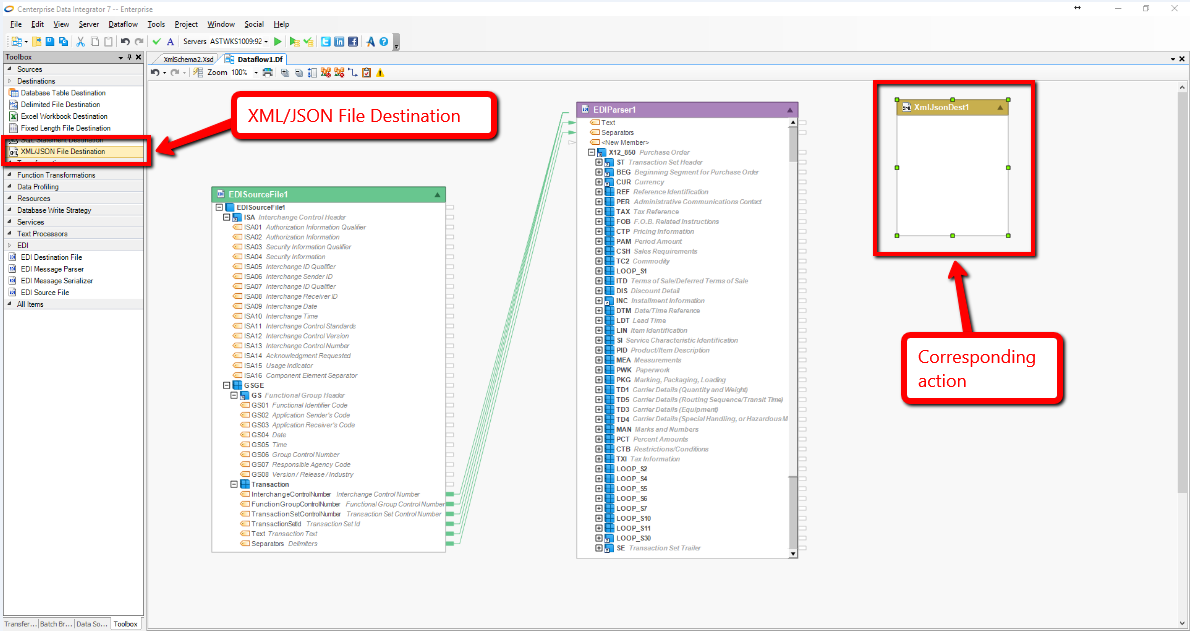Click the Save icon in the toolbar
The height and width of the screenshot is (631, 1190).
(50, 41)
